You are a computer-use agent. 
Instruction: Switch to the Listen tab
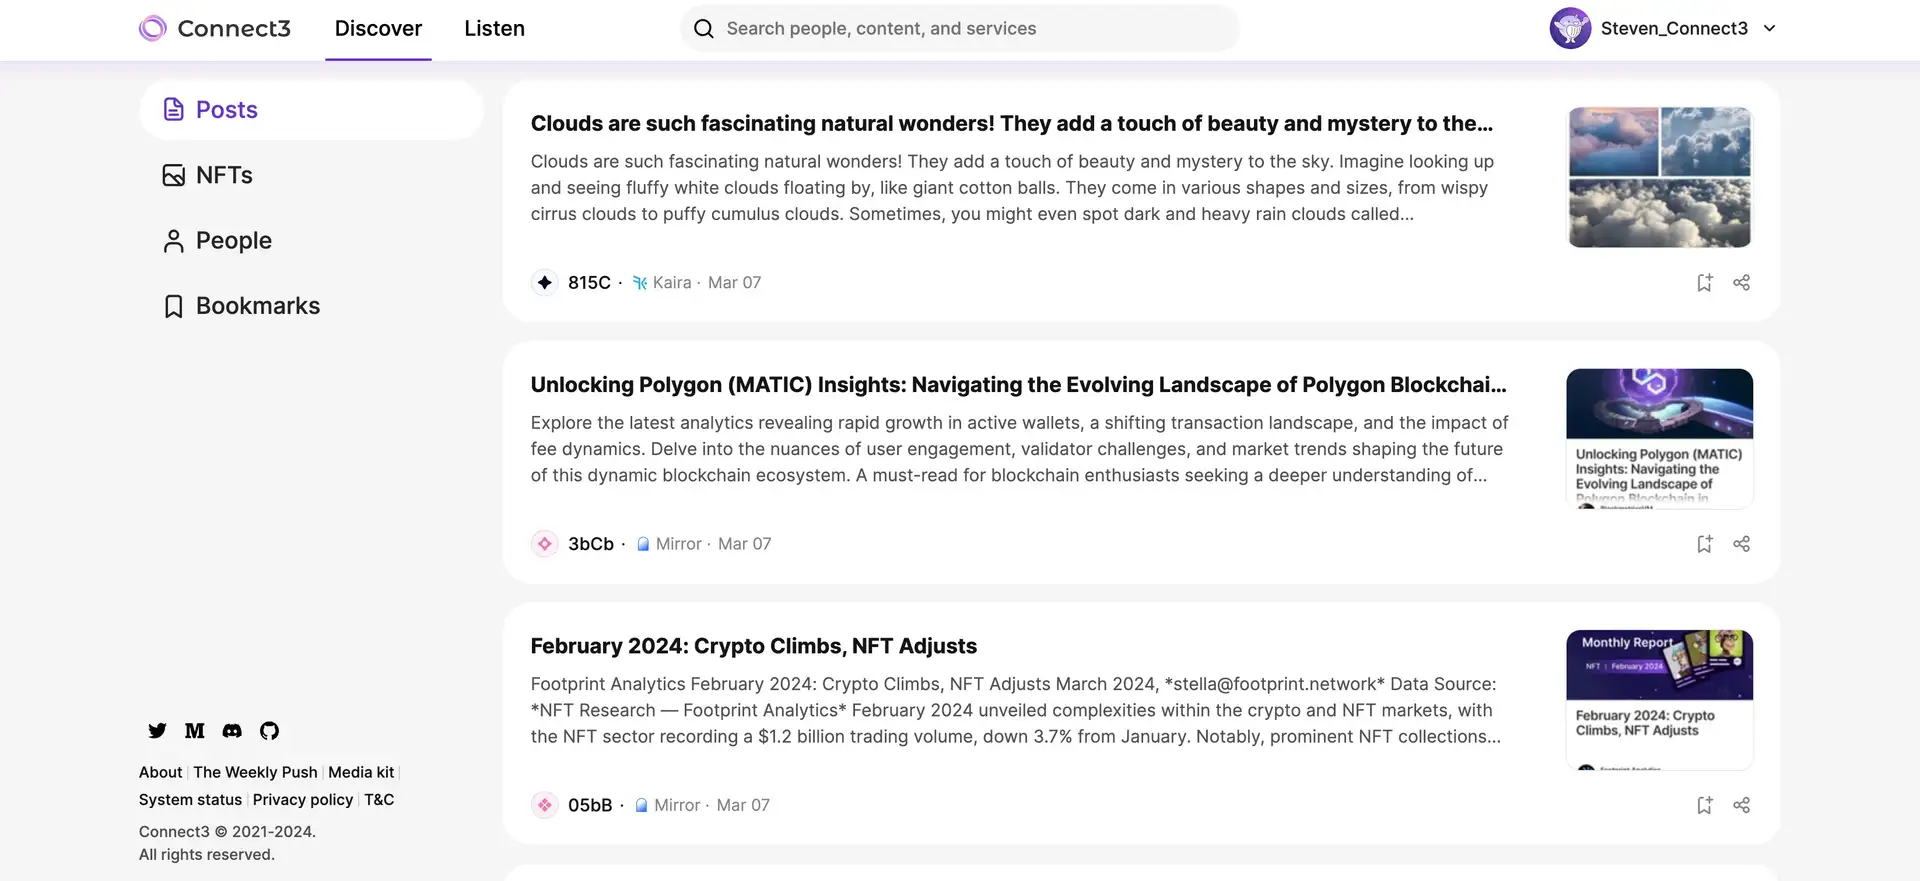click(494, 28)
